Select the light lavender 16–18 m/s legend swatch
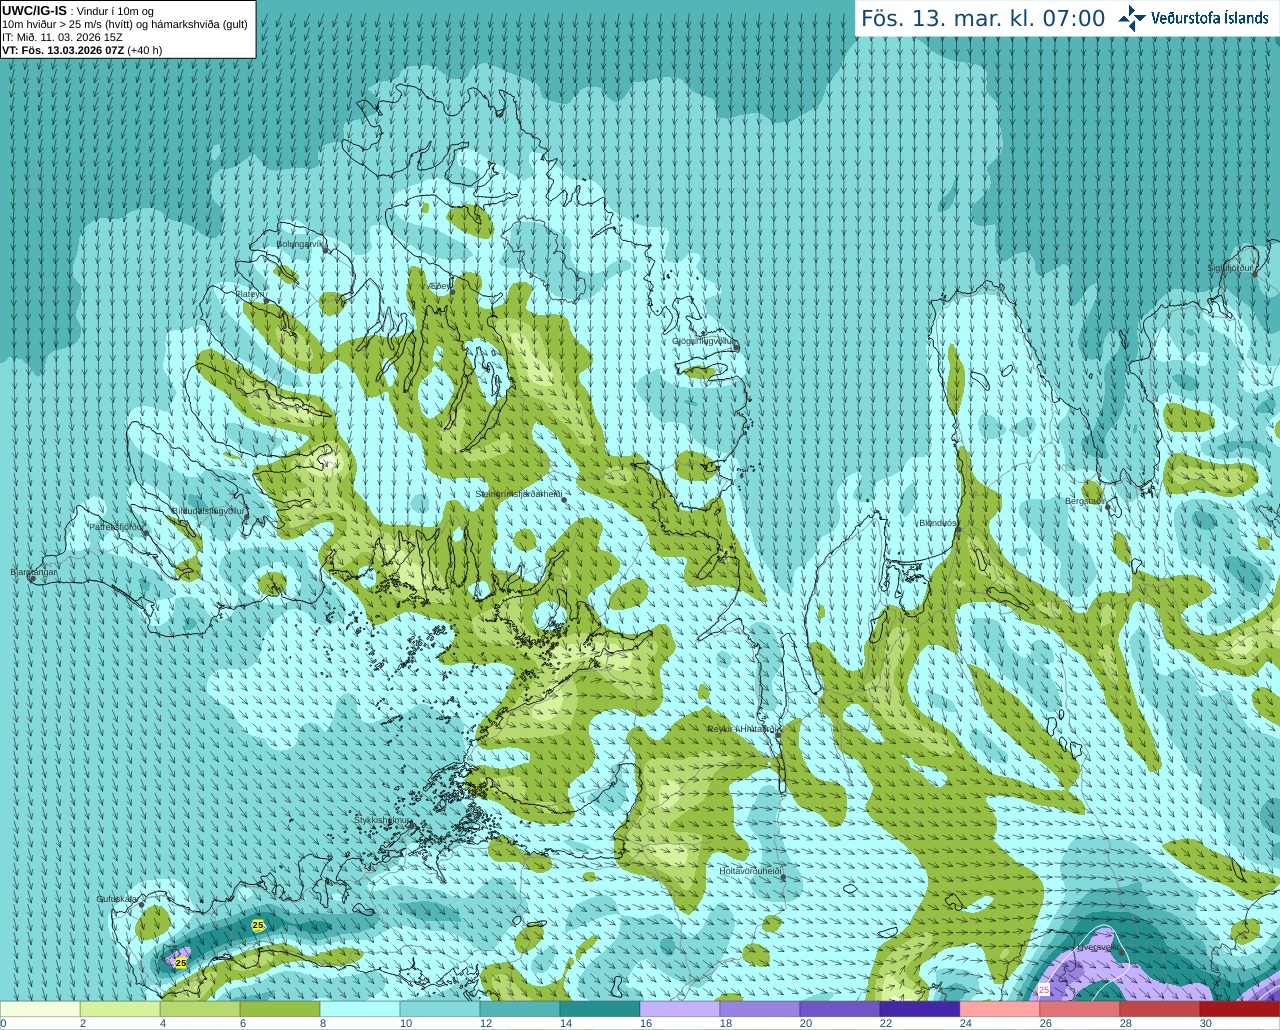The height and width of the screenshot is (1030, 1280). (680, 1009)
